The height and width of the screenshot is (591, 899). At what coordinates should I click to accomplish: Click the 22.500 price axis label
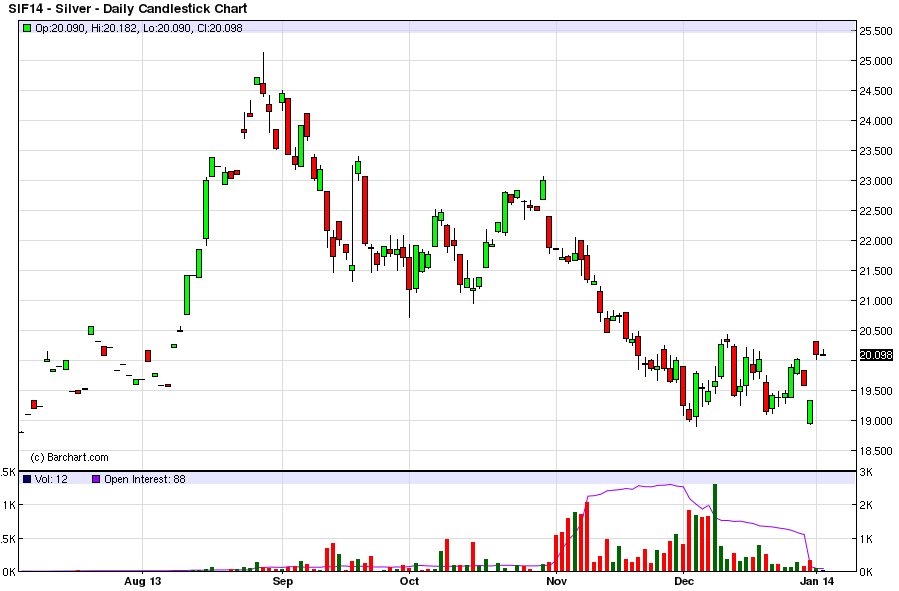[x=876, y=211]
